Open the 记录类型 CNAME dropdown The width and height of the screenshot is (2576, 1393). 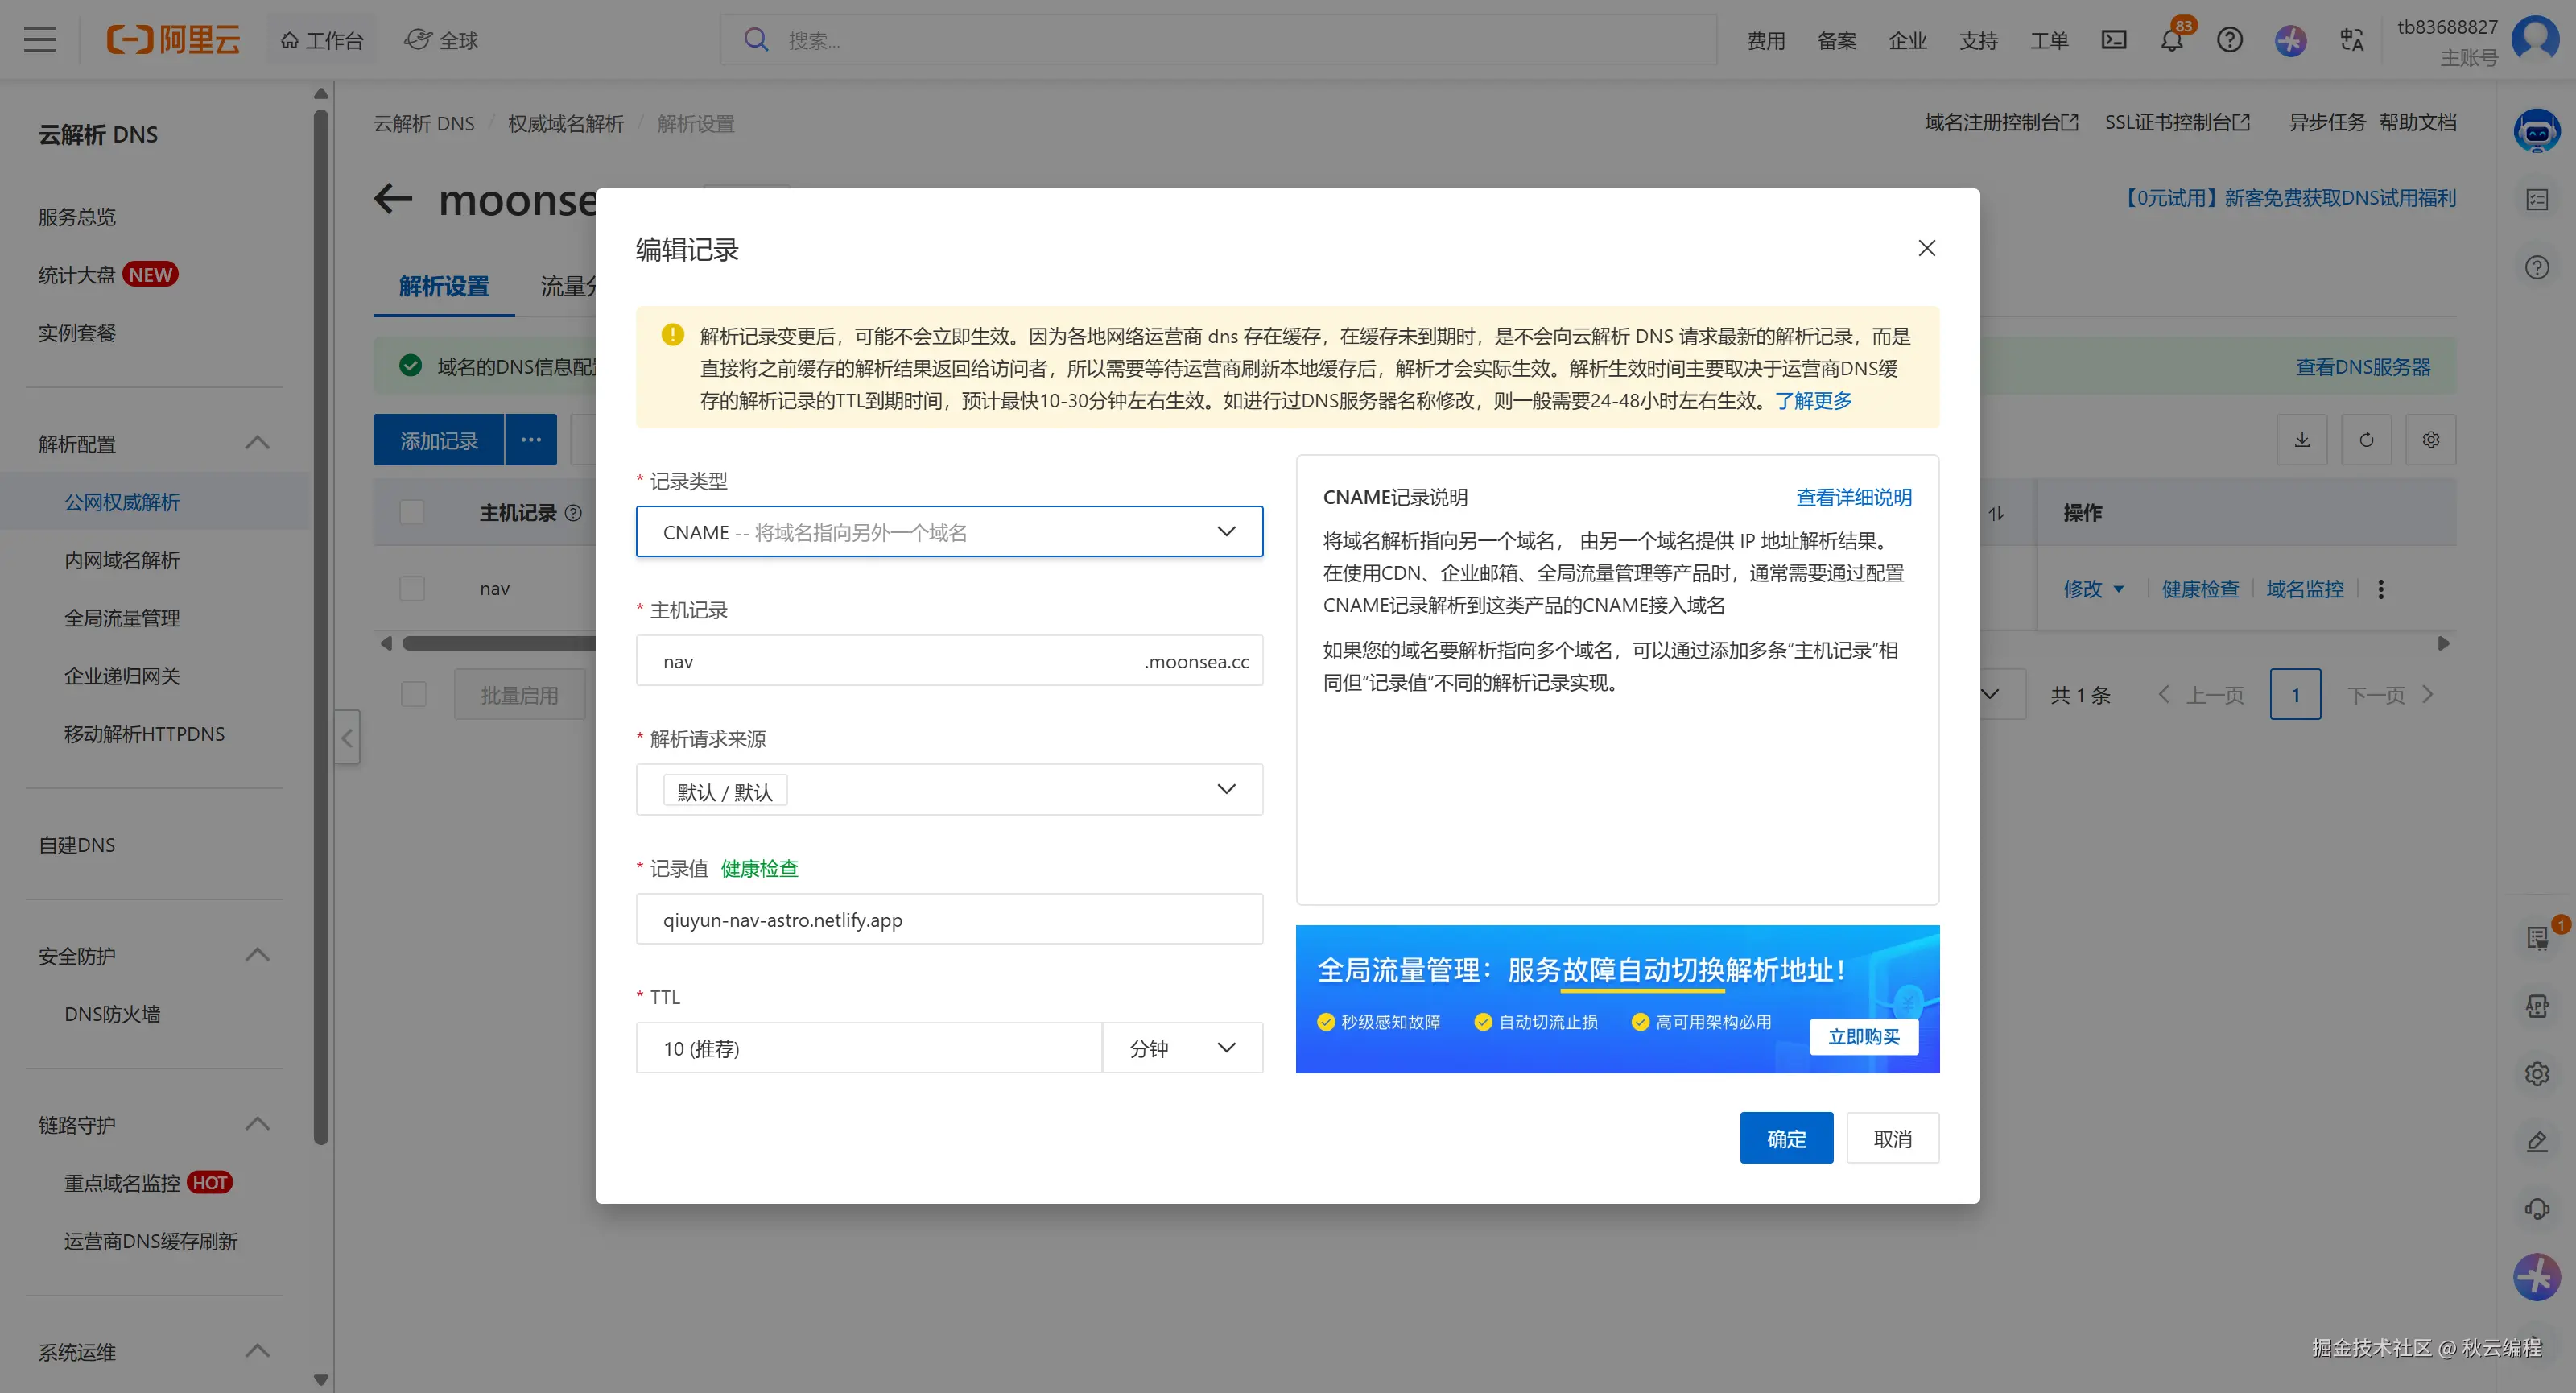pos(948,532)
